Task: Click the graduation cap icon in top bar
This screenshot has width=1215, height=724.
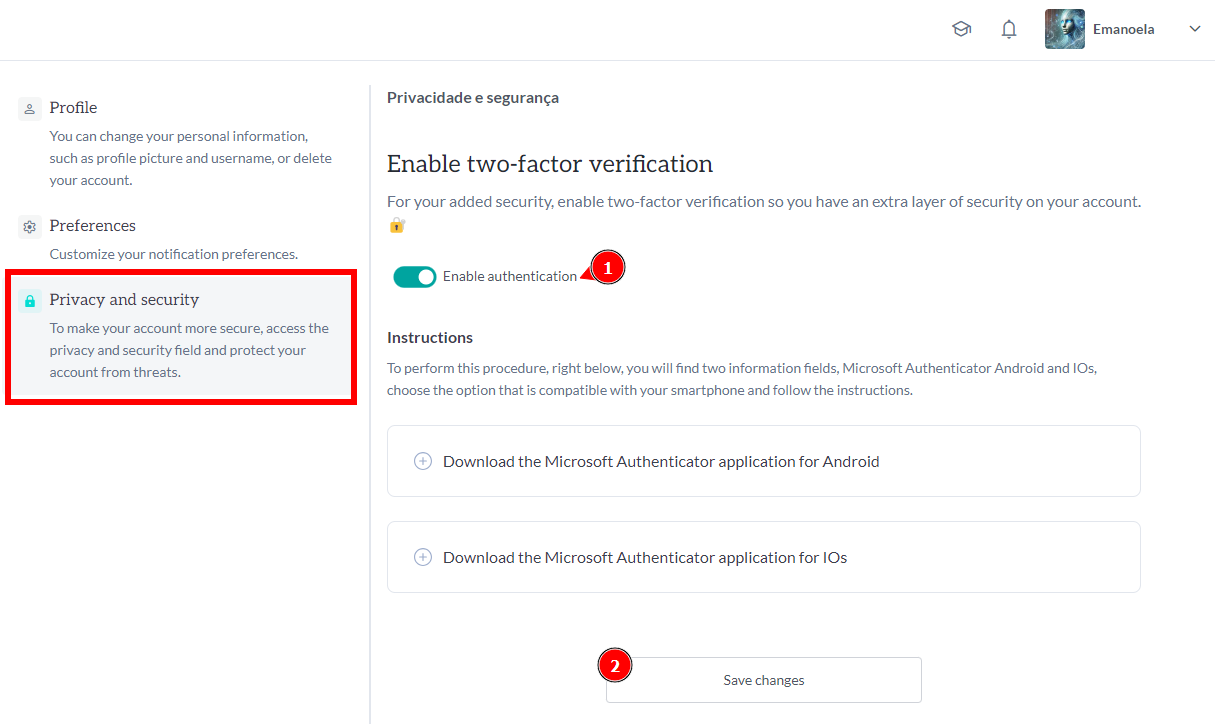Action: click(961, 29)
